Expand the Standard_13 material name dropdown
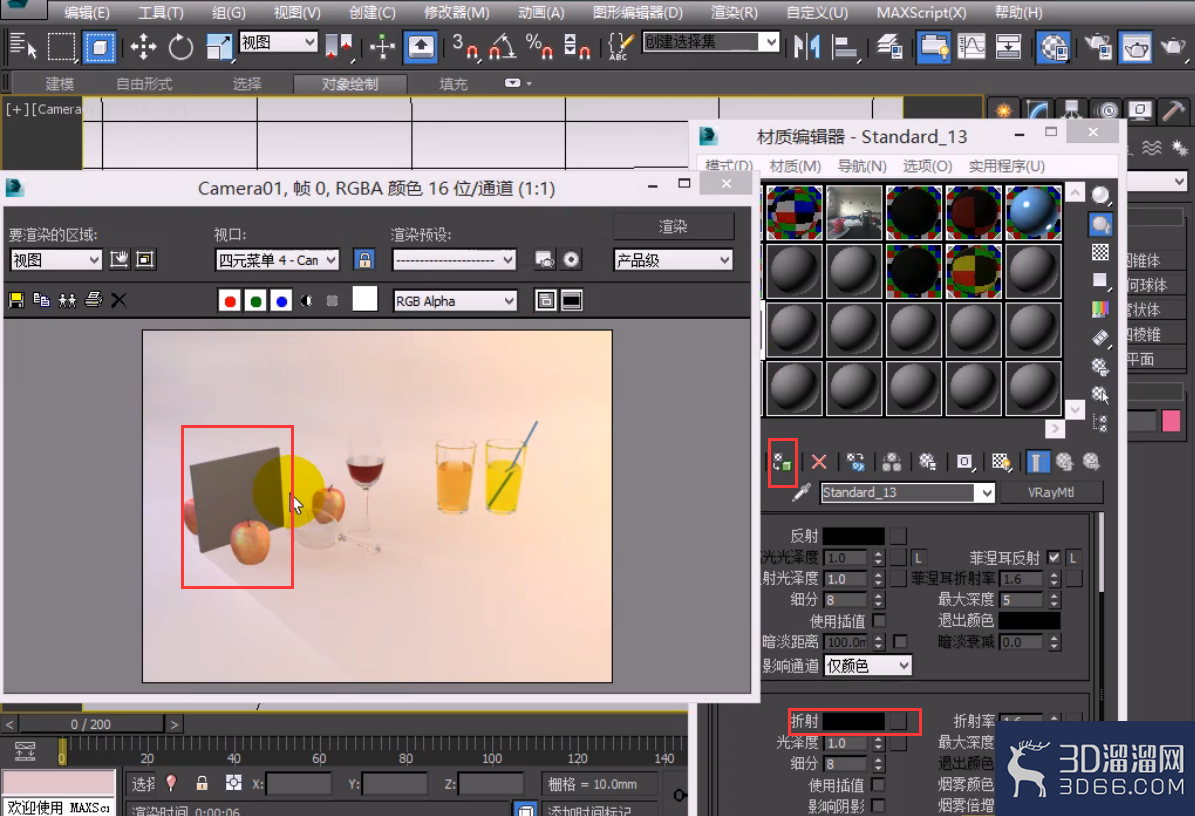1195x816 pixels. click(986, 493)
